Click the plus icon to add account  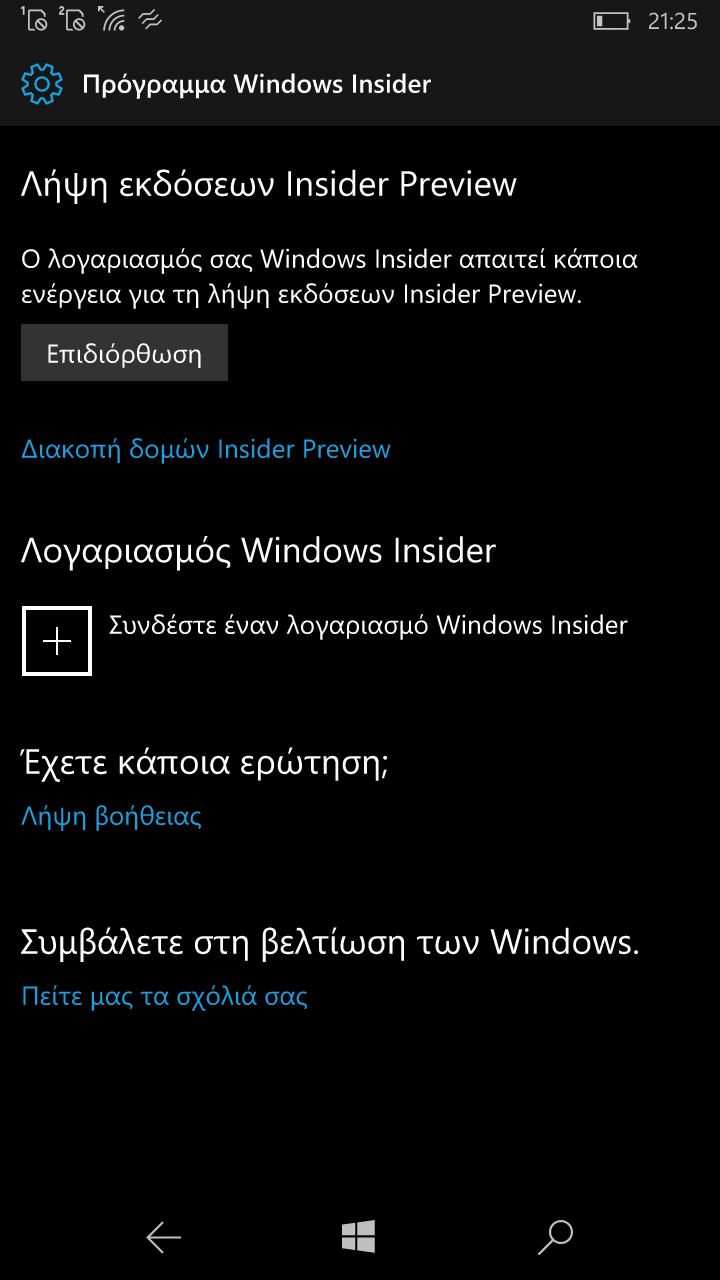[x=57, y=641]
